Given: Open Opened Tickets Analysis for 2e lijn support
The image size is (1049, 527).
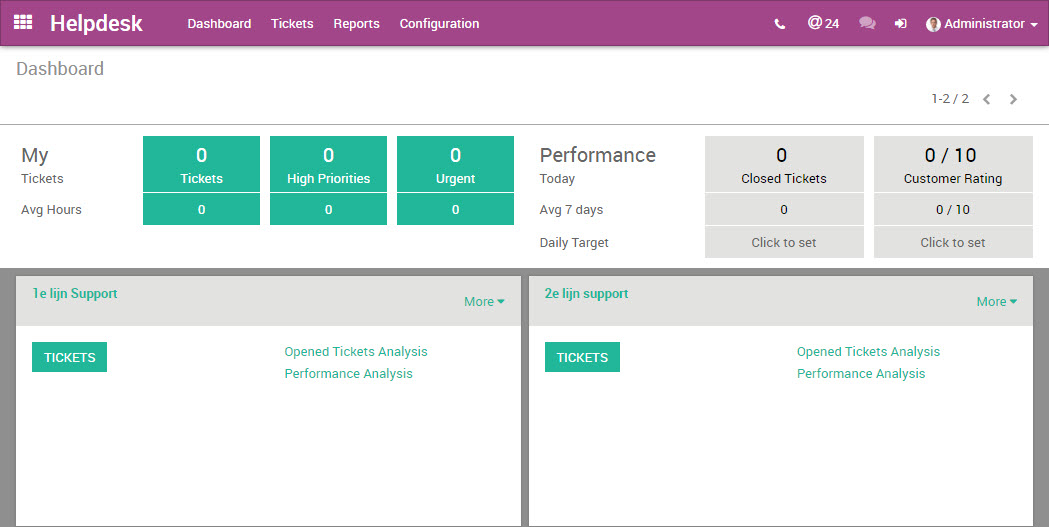Looking at the screenshot, I should (868, 352).
